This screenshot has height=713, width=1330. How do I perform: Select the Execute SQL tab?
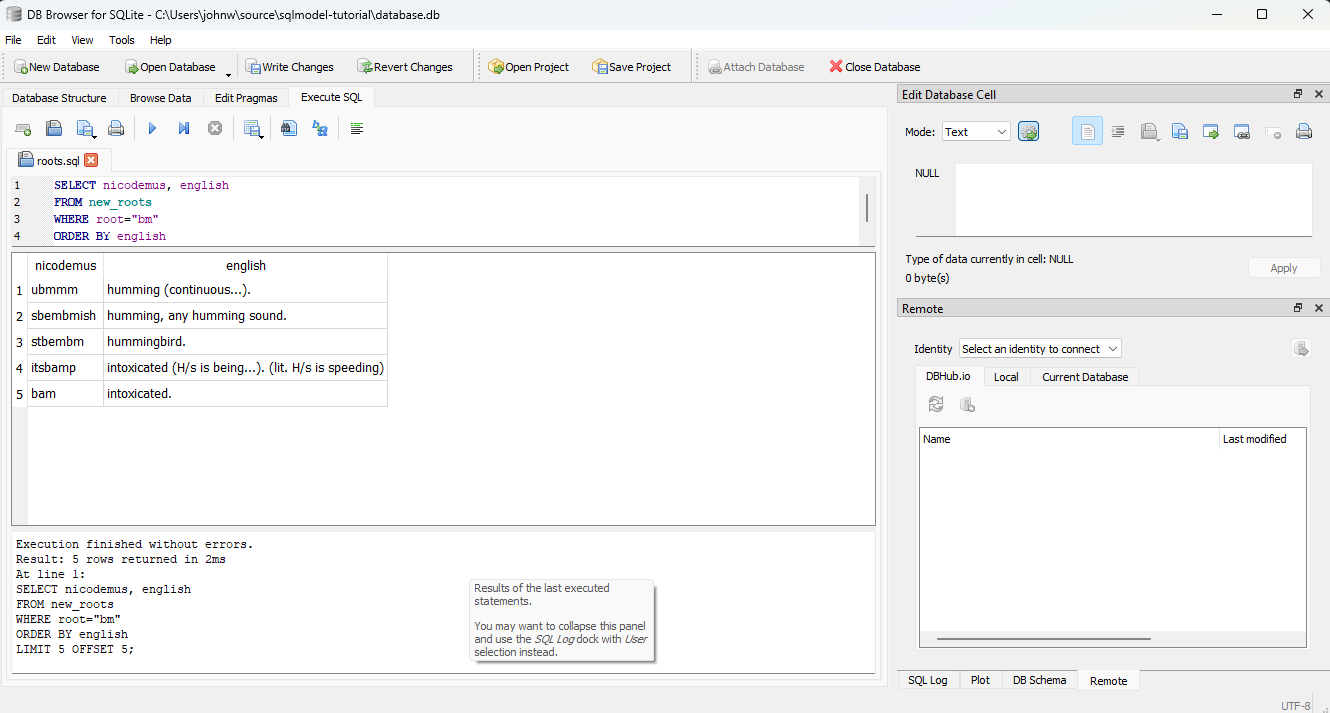click(x=332, y=97)
